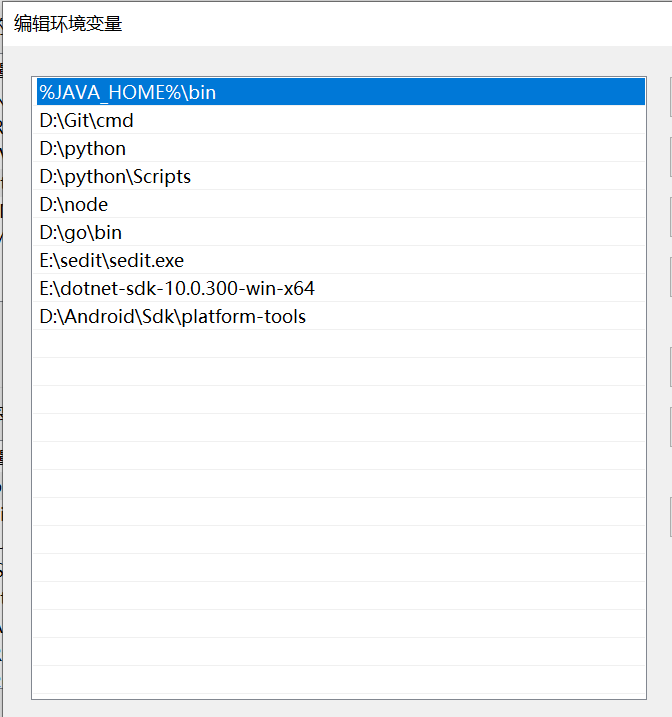The height and width of the screenshot is (717, 672).
Task: Click the E:\sedit\sedit.exe entry
Action: 339,260
